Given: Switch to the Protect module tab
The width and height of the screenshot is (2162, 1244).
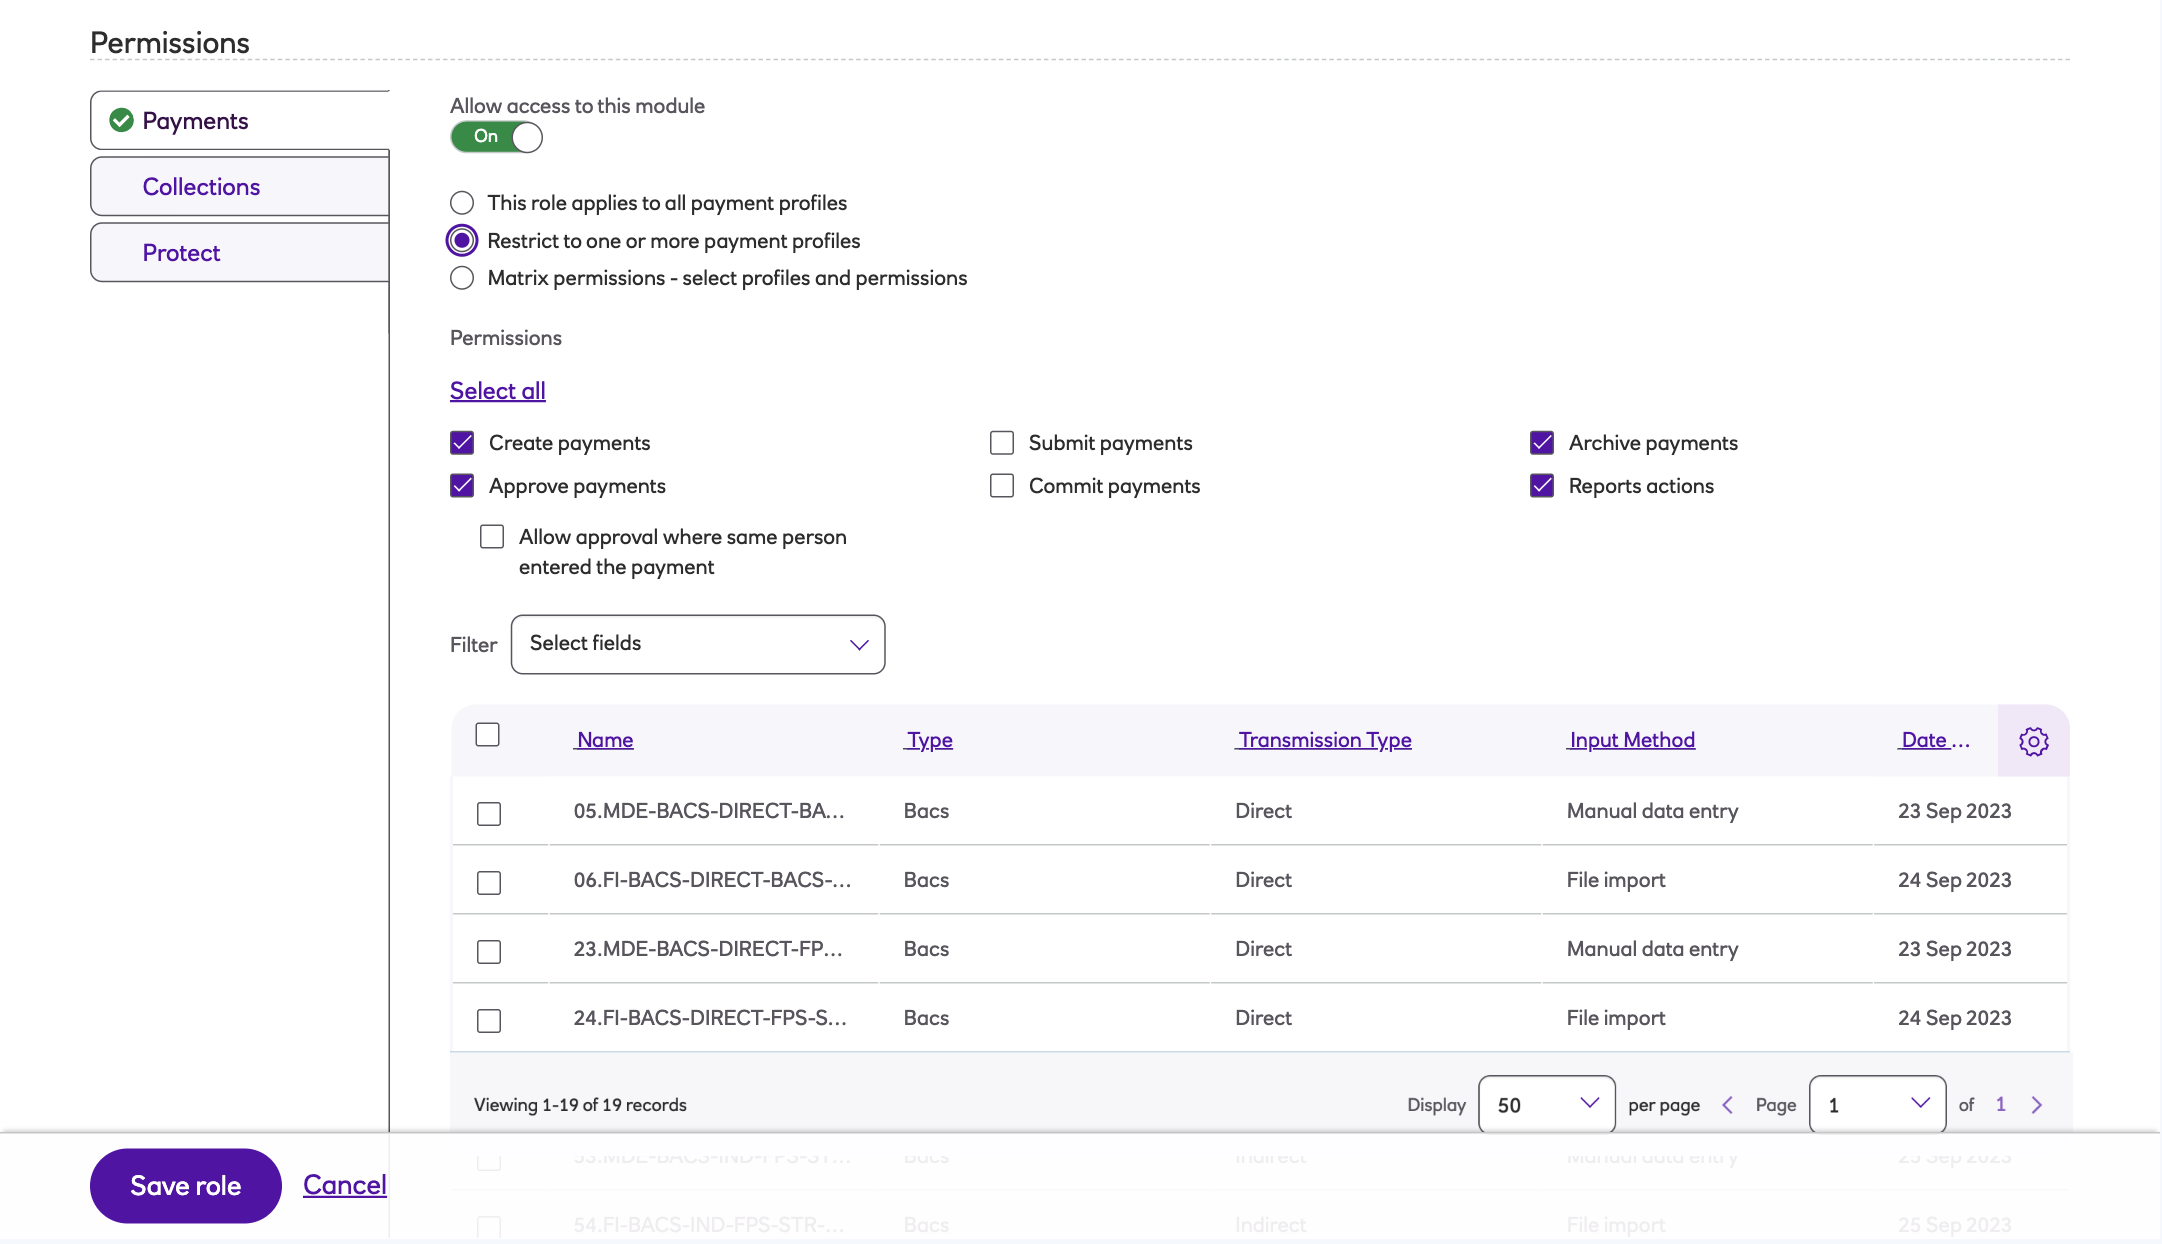Looking at the screenshot, I should tap(240, 253).
